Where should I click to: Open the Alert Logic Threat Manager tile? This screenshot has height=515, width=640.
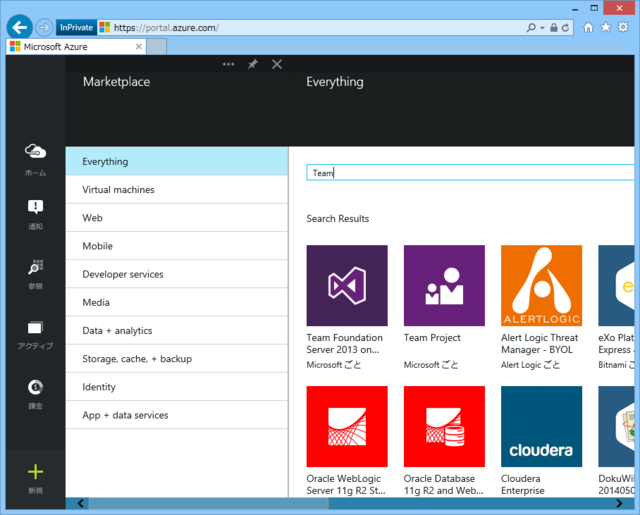541,285
